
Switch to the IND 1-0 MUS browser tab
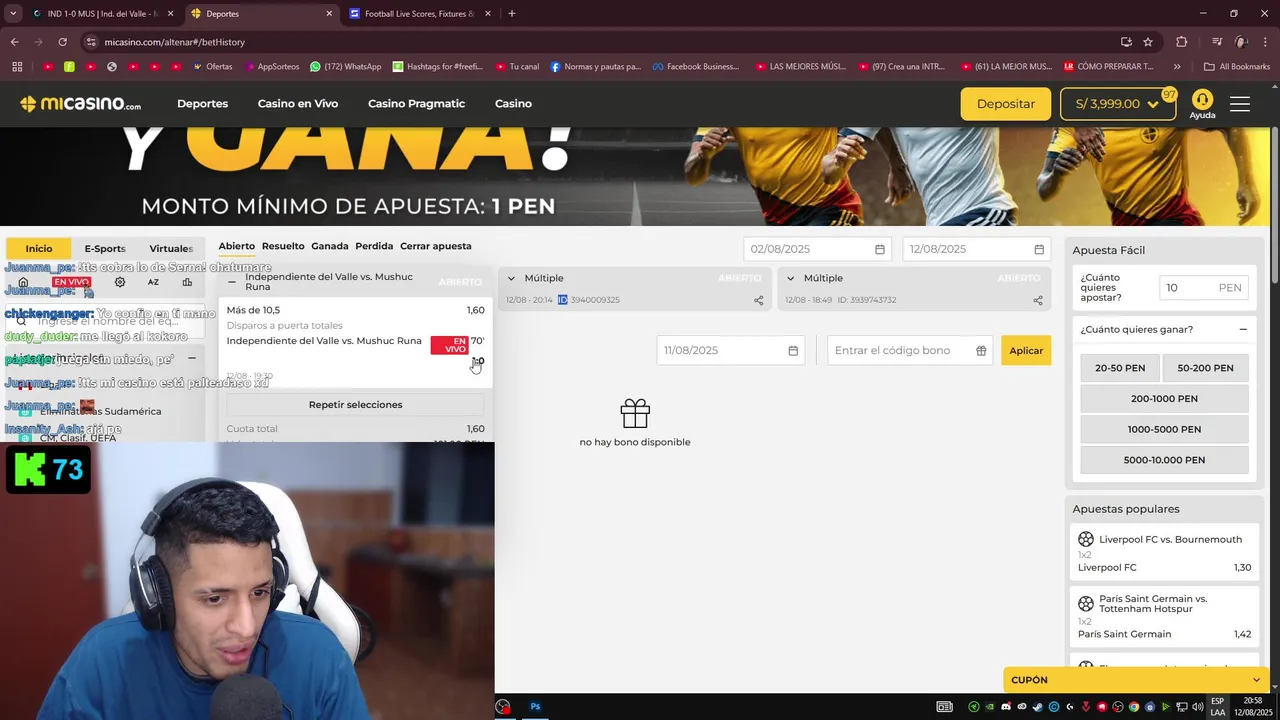point(102,14)
